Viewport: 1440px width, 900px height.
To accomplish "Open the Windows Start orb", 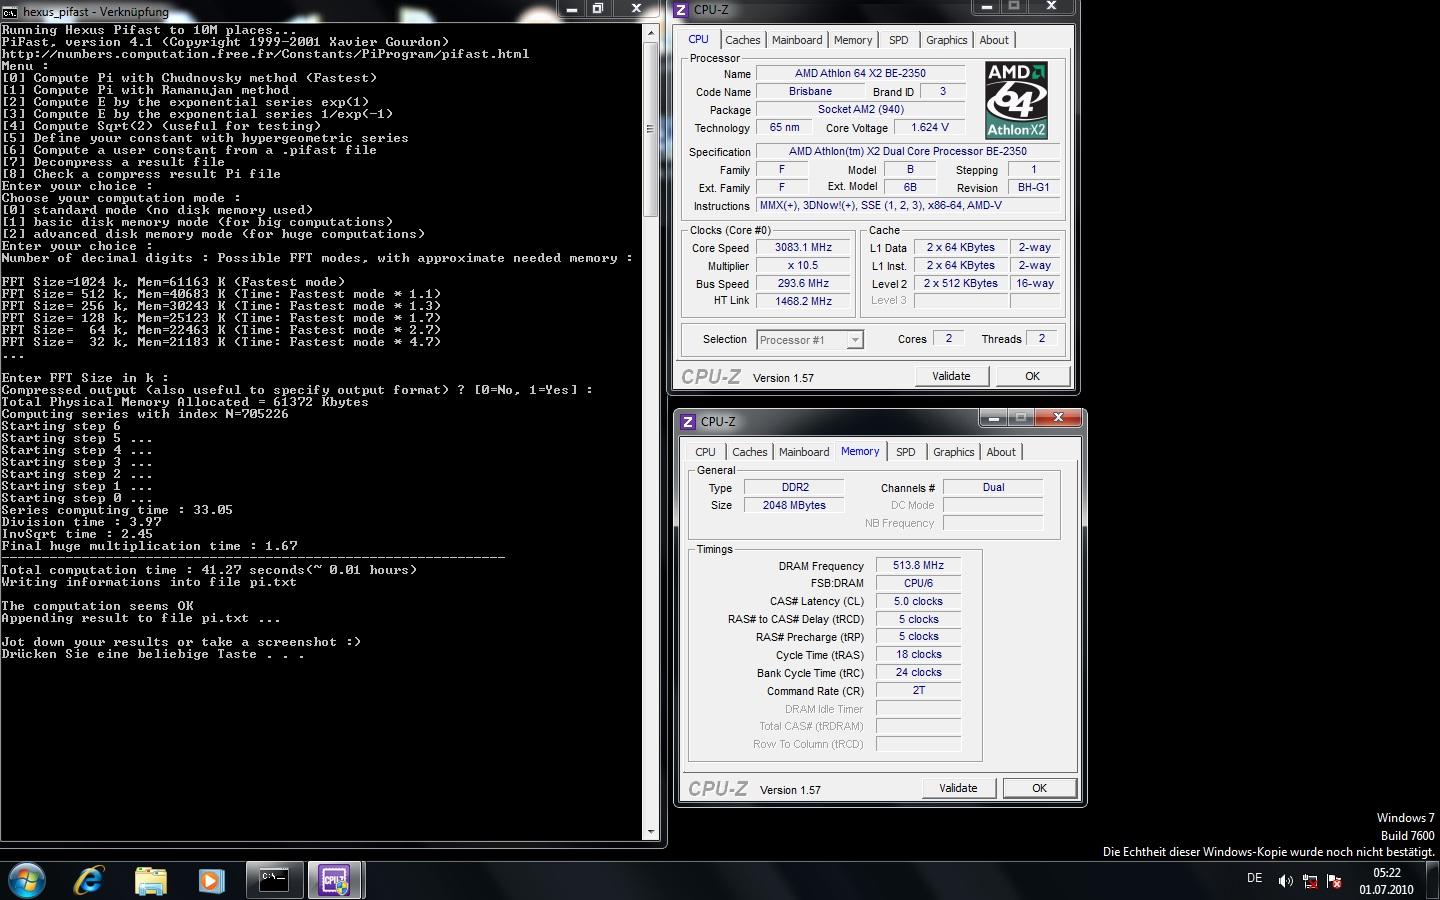I will 27,880.
